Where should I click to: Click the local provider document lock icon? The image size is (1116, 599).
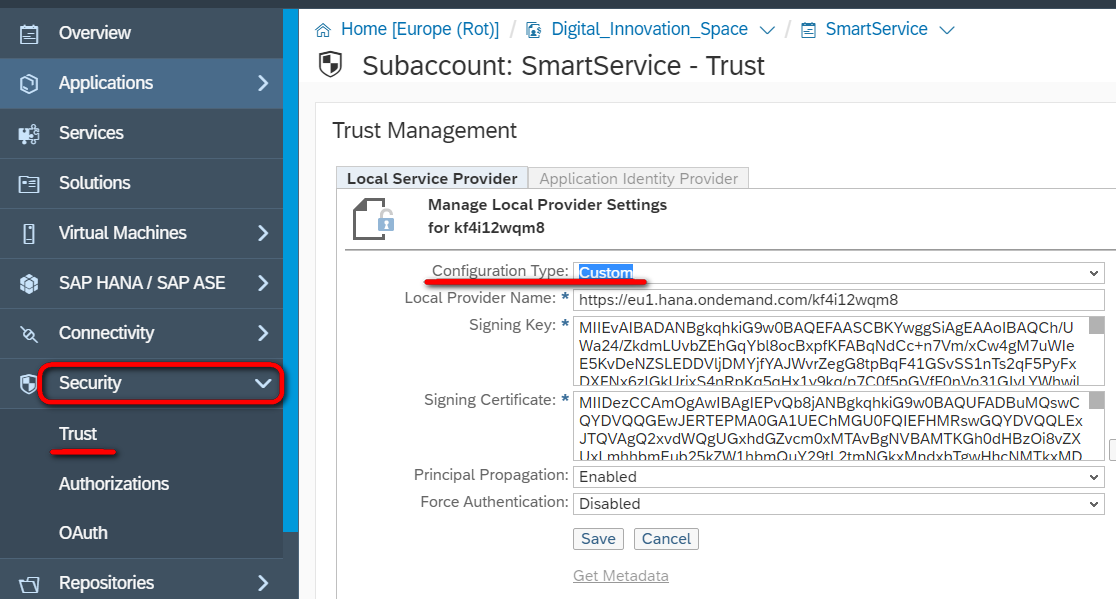coord(374,218)
